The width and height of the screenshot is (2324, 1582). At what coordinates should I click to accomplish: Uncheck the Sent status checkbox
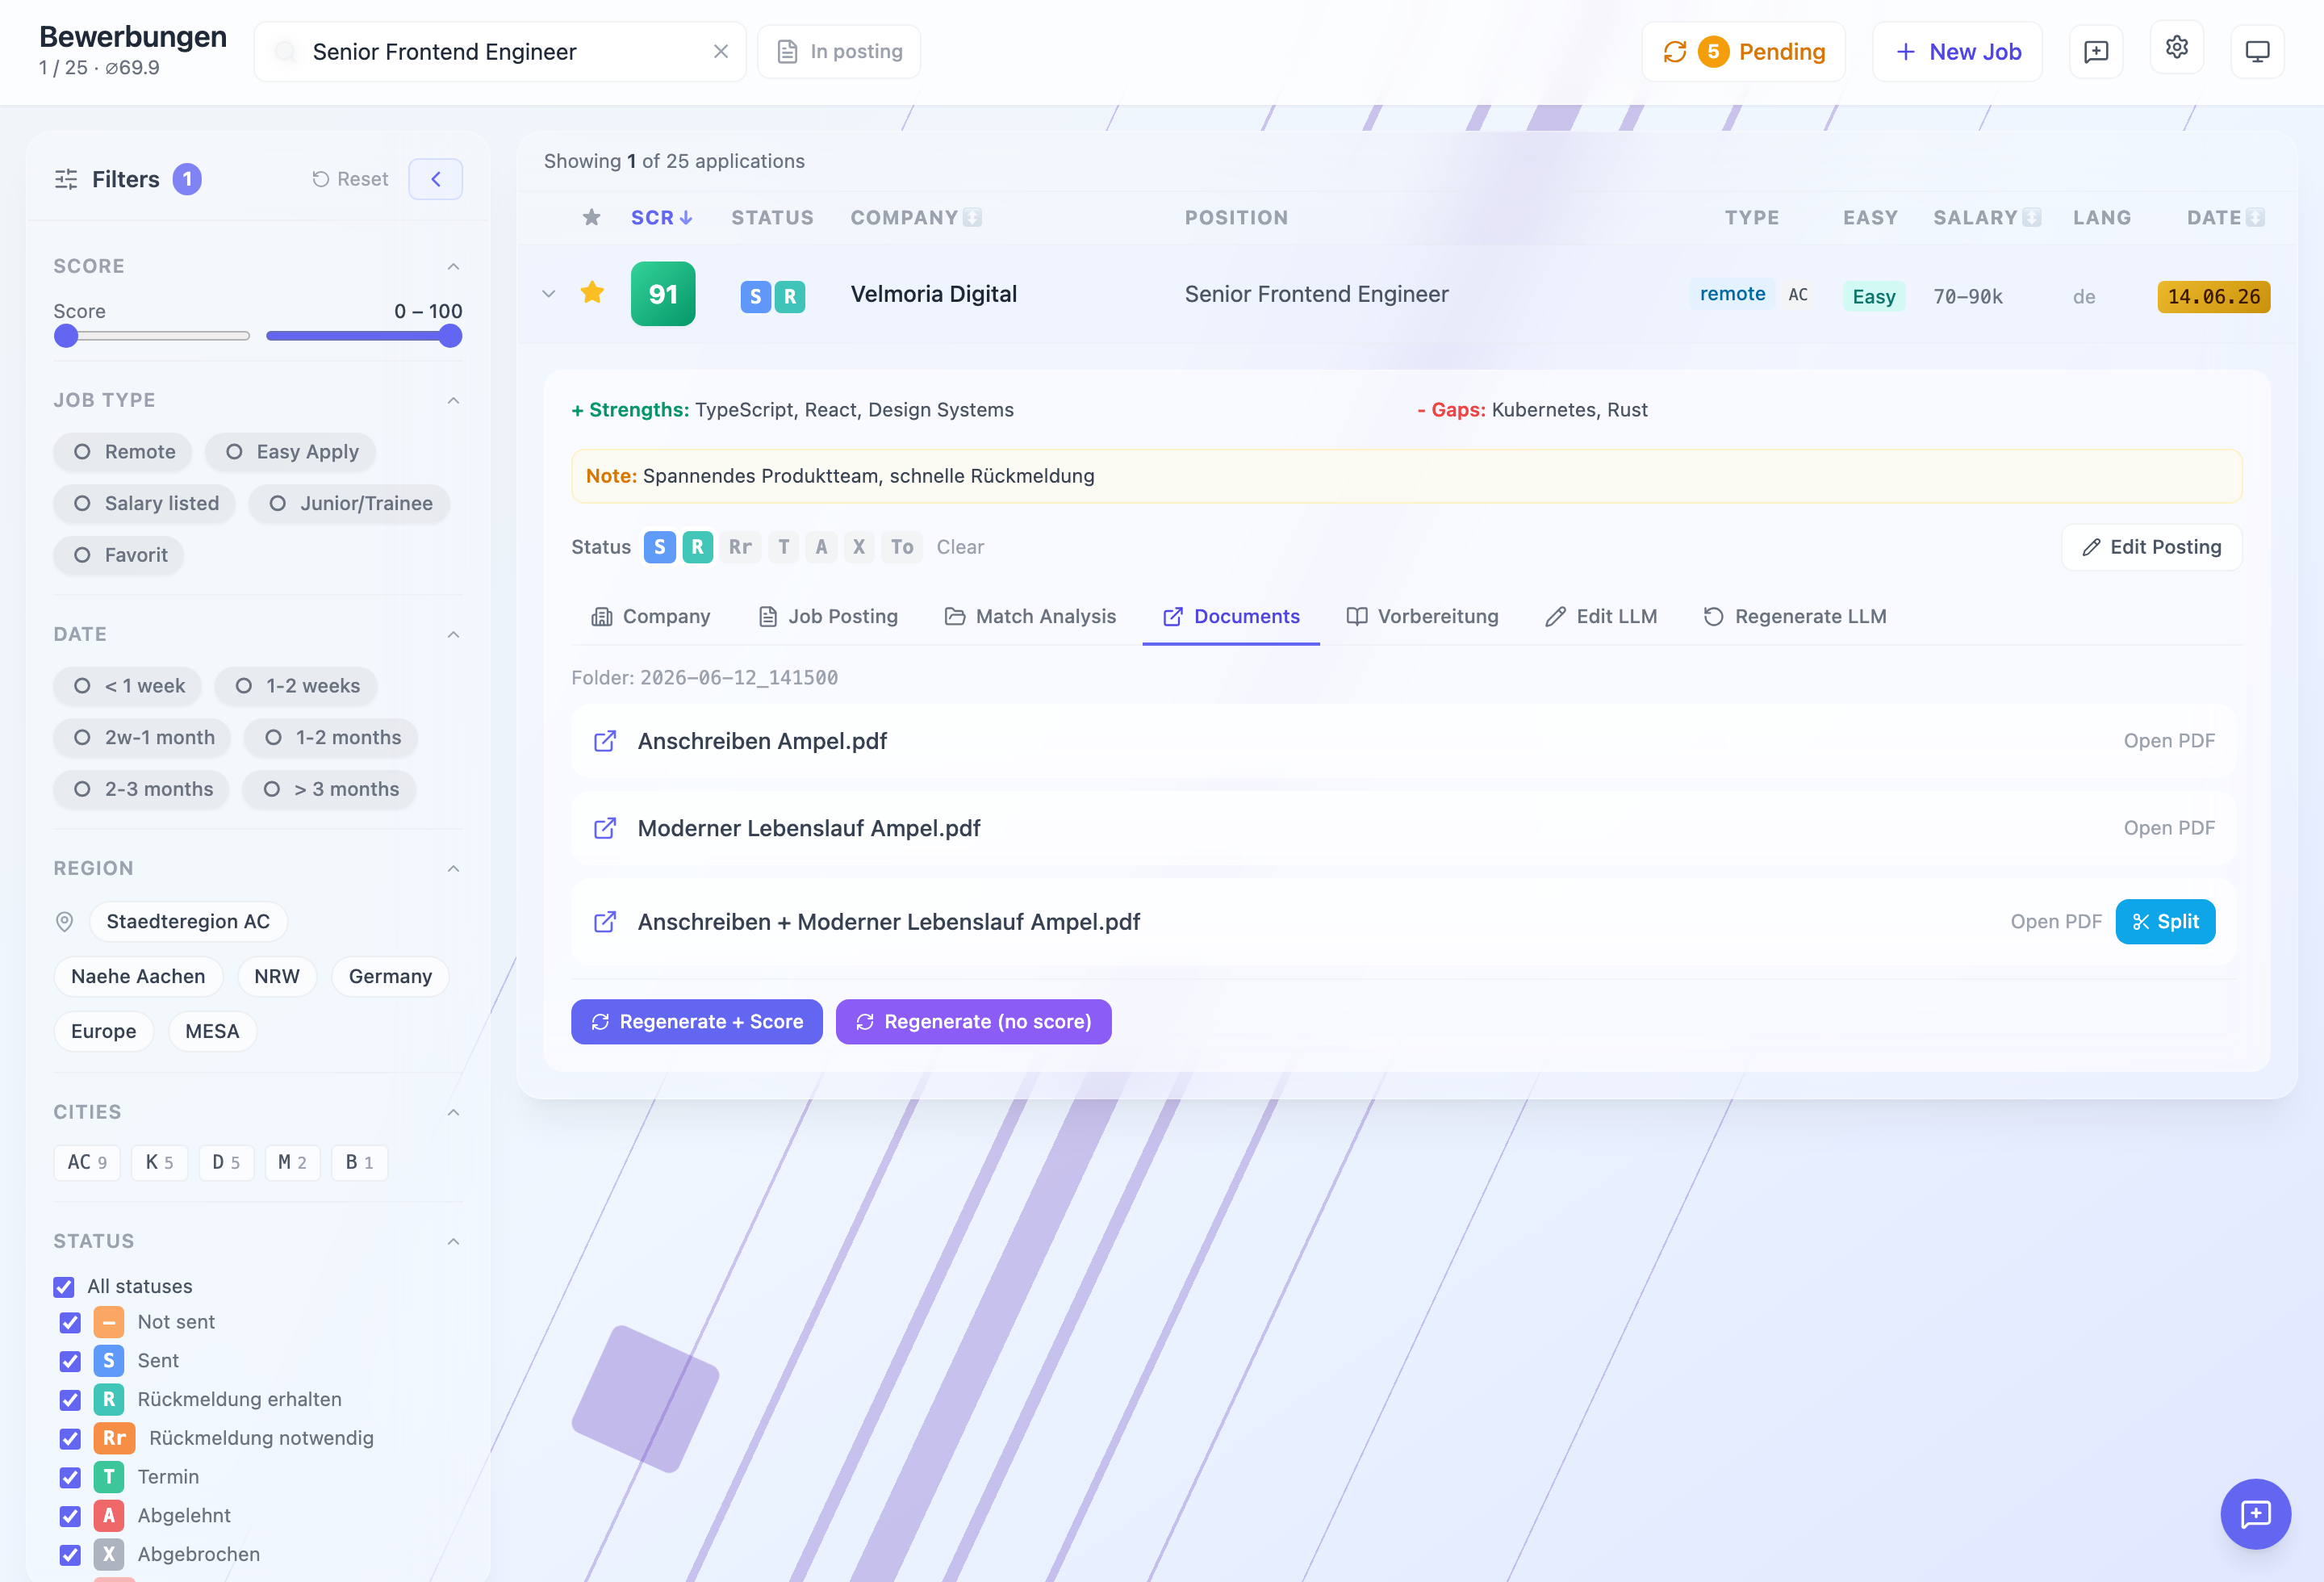[x=70, y=1361]
